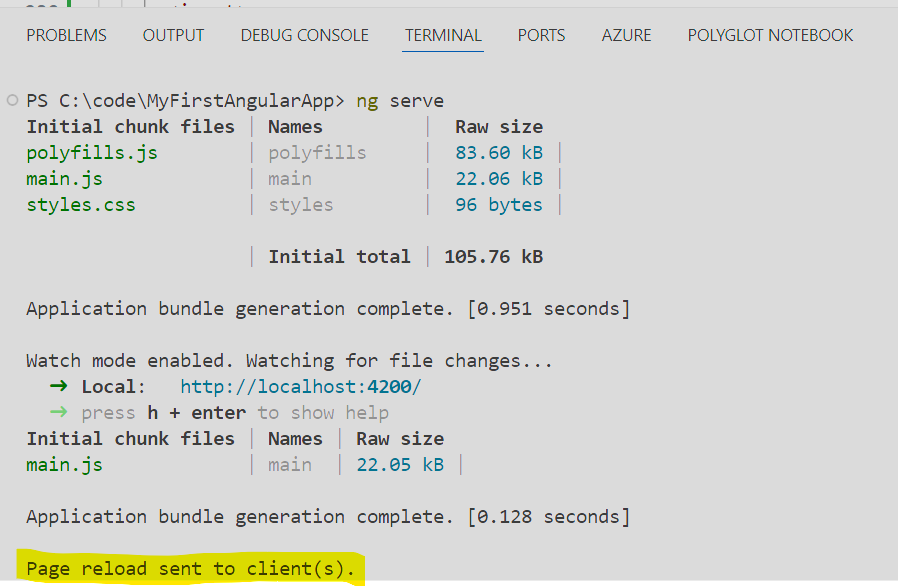Show the PORTS tab

point(541,35)
